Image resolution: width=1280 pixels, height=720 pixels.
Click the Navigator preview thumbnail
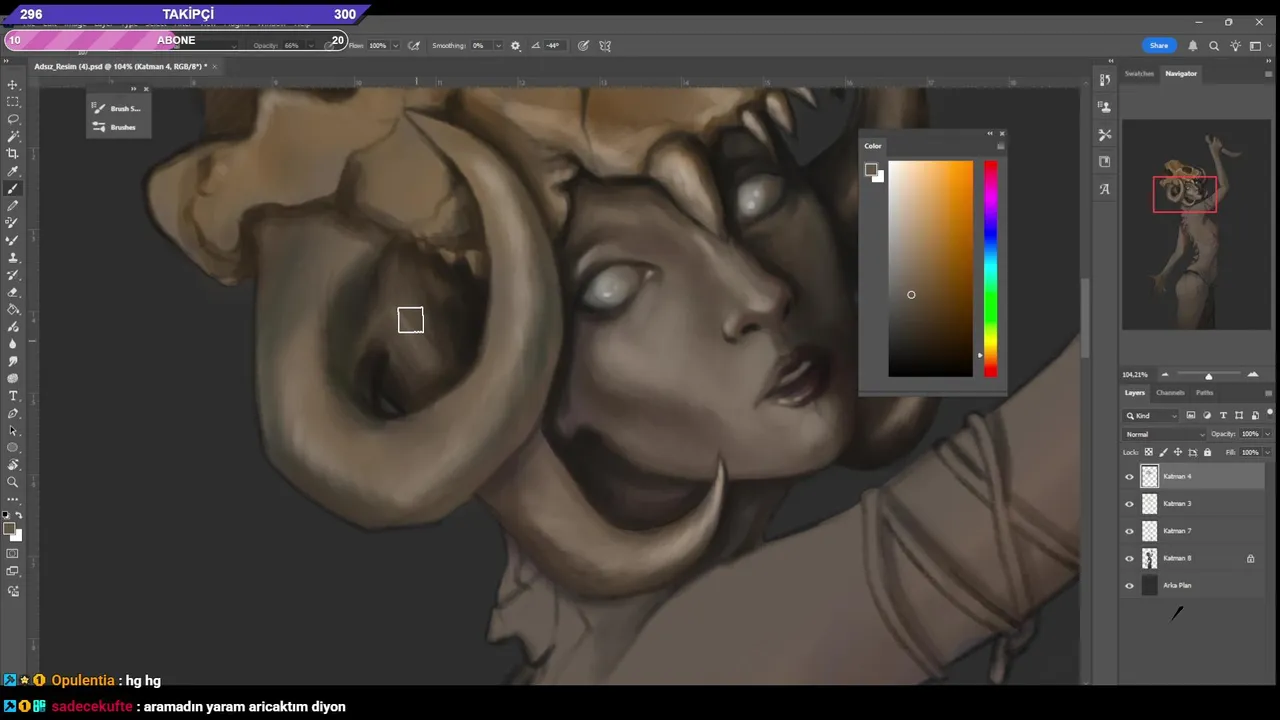[x=1196, y=225]
